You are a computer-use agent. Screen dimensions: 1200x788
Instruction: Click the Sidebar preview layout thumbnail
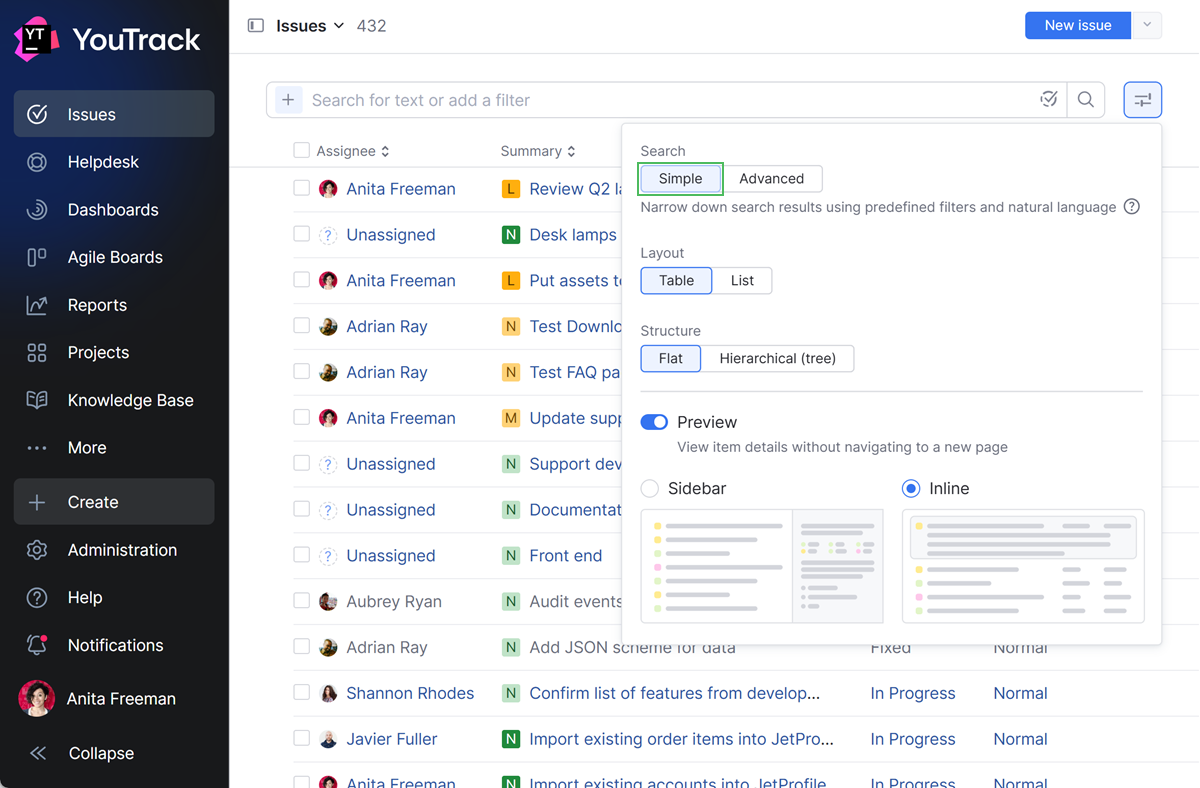762,566
